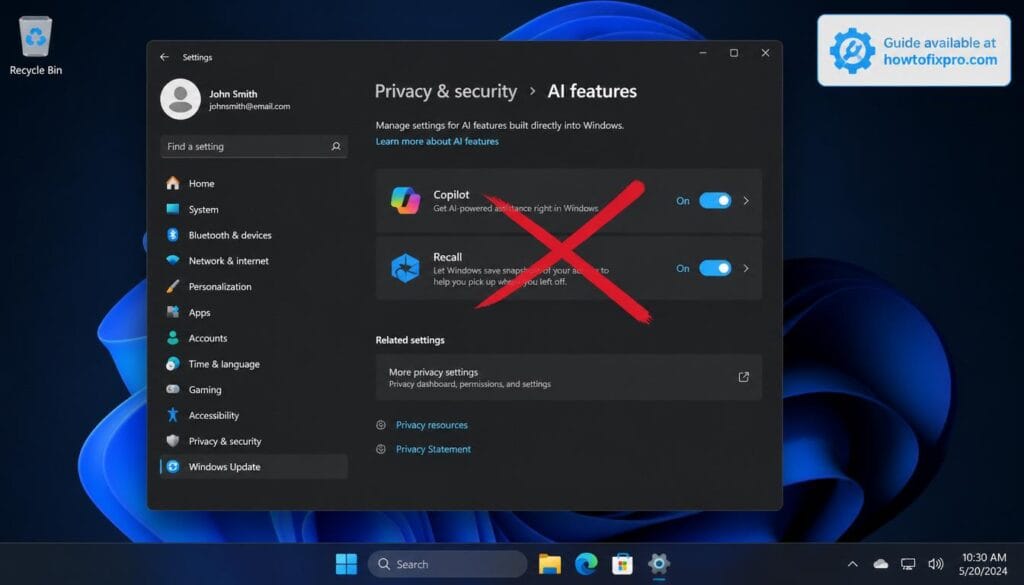Turn off the Copilot toggle
The width and height of the screenshot is (1024, 585).
click(715, 200)
